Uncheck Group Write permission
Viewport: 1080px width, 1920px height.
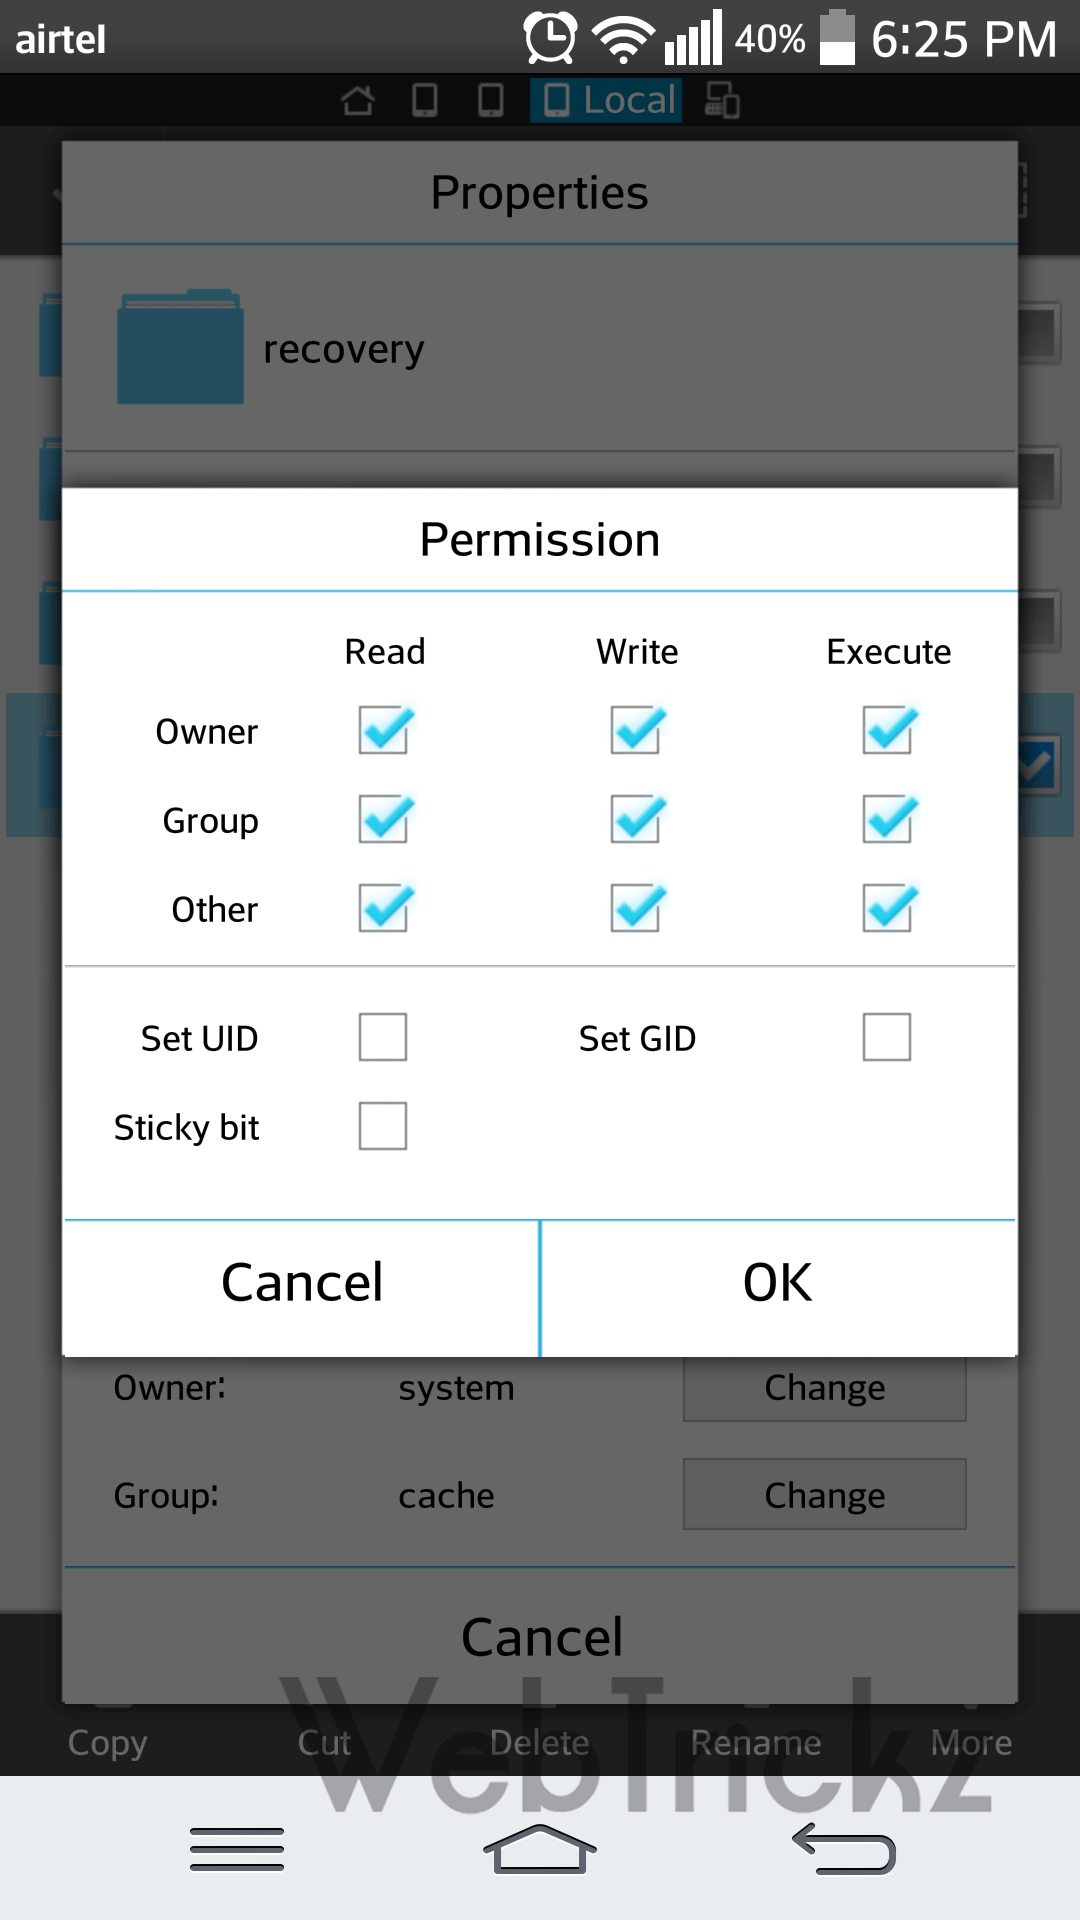pyautogui.click(x=637, y=819)
